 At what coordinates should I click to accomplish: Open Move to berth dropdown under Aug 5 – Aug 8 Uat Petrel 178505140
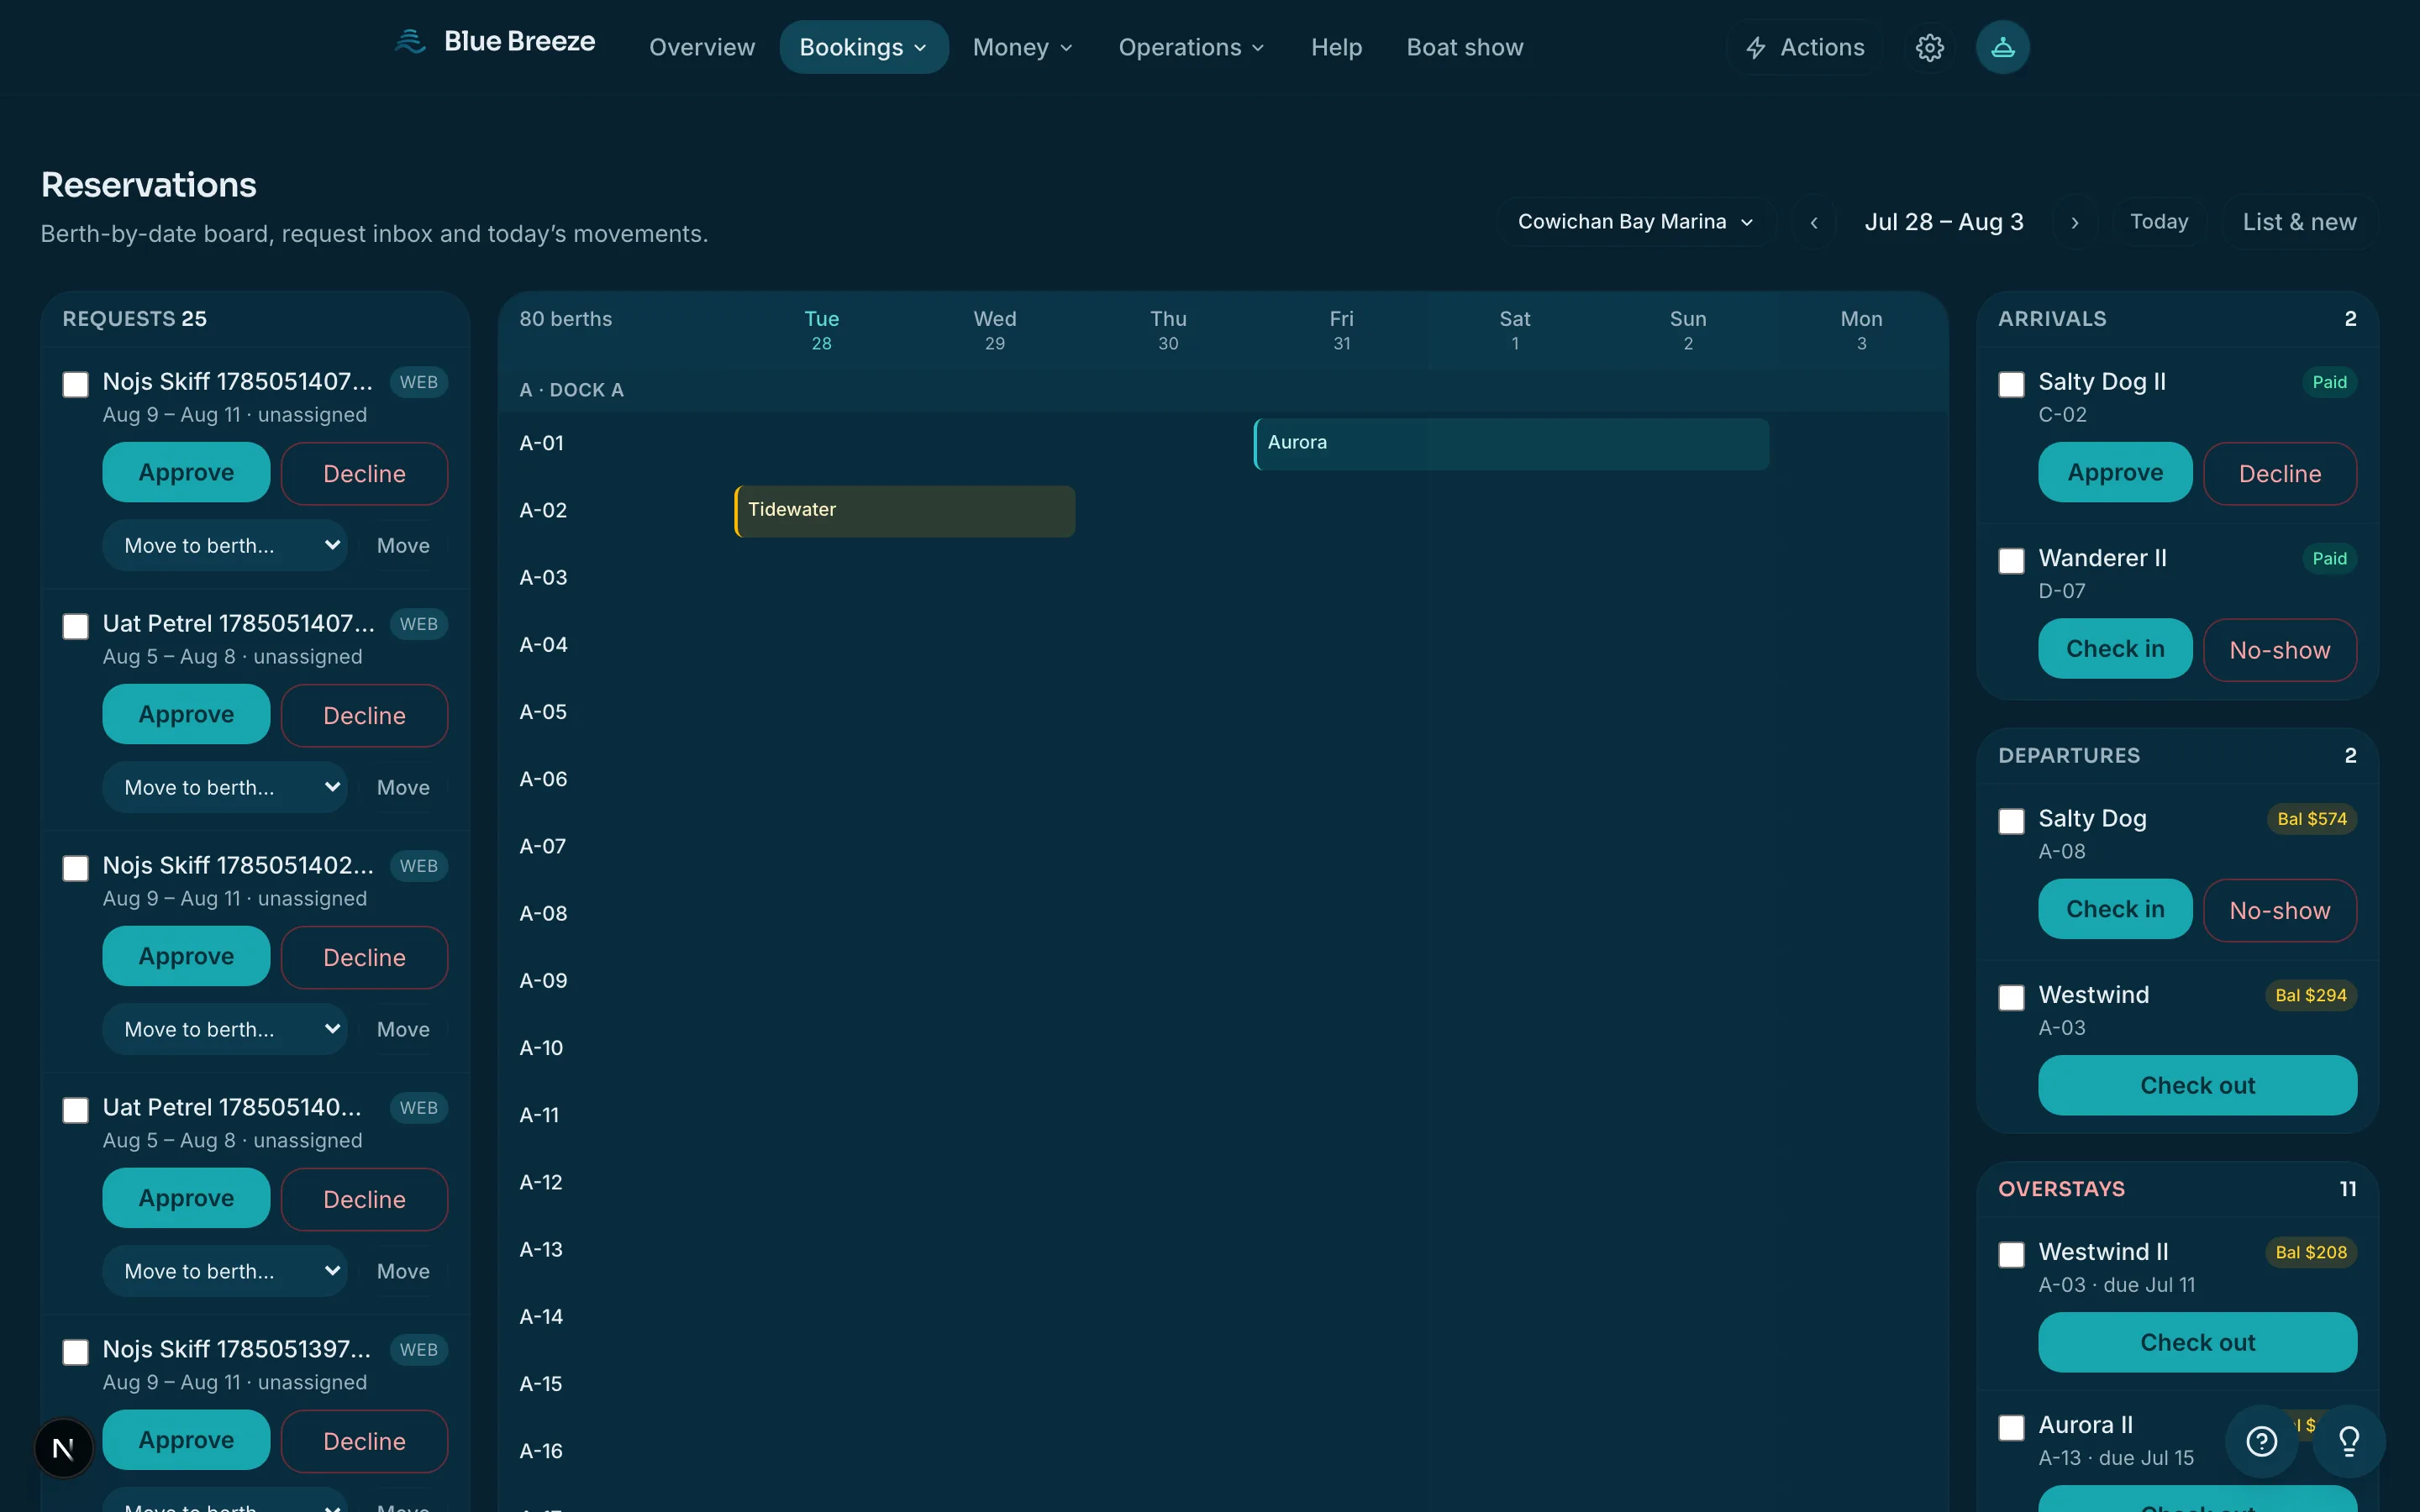click(x=225, y=1271)
